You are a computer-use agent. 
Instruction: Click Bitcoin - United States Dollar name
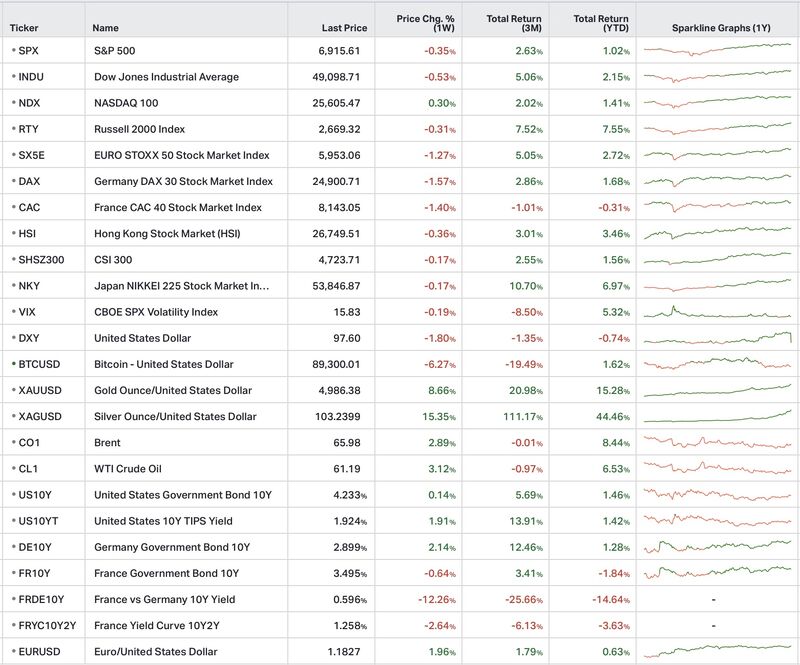(164, 364)
